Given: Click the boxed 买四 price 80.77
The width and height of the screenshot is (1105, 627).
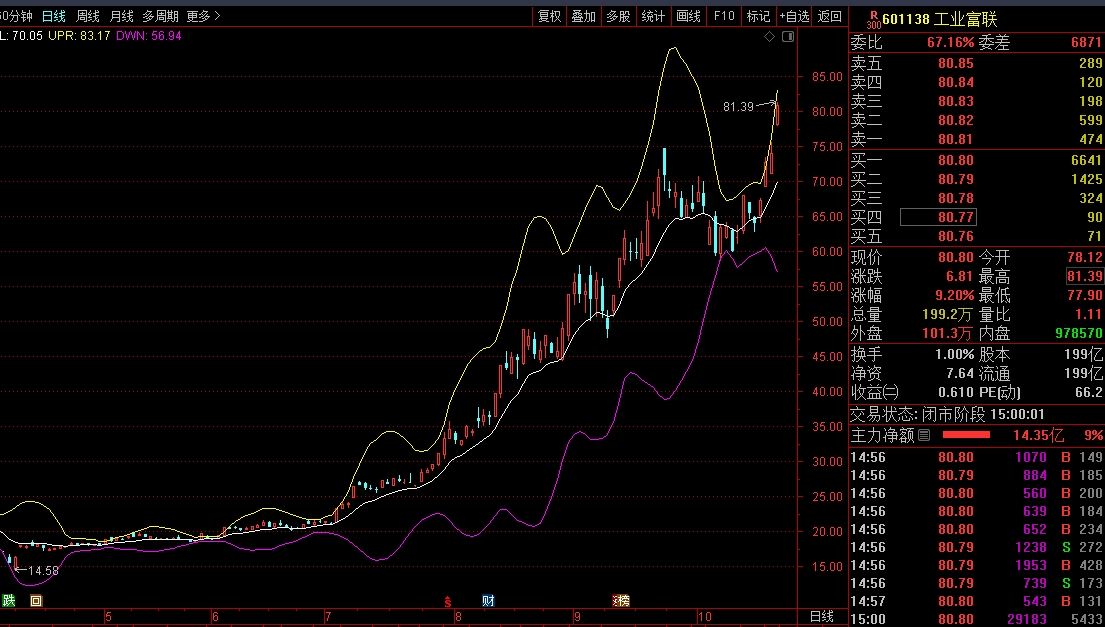Looking at the screenshot, I should point(939,217).
